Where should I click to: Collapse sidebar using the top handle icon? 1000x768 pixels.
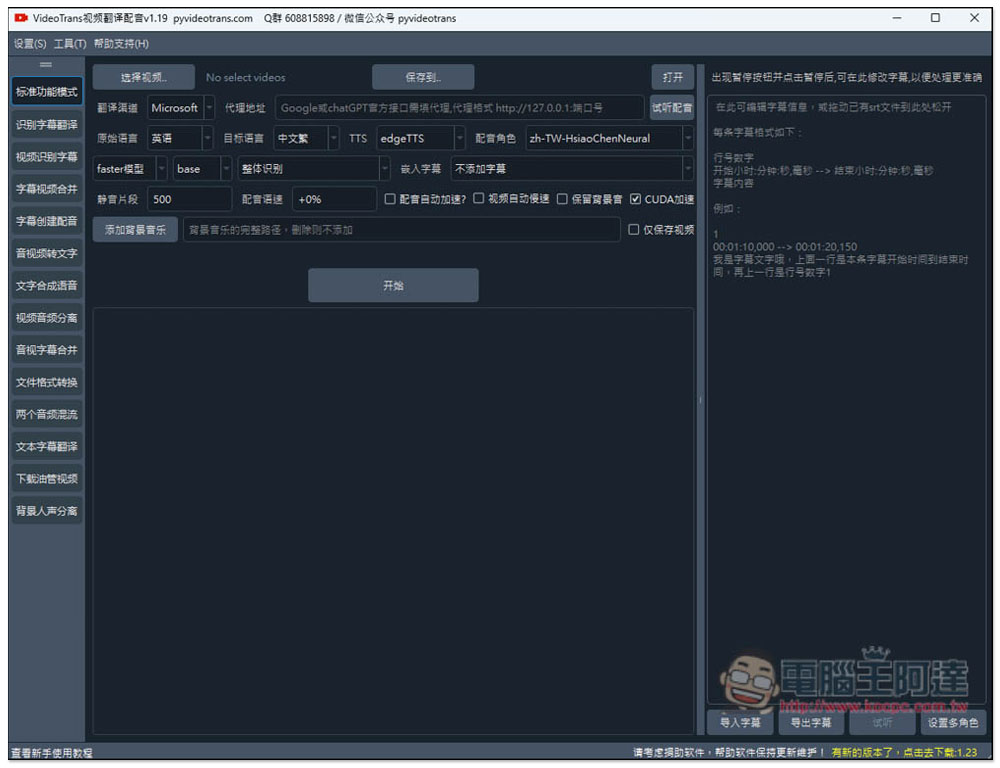coord(46,64)
